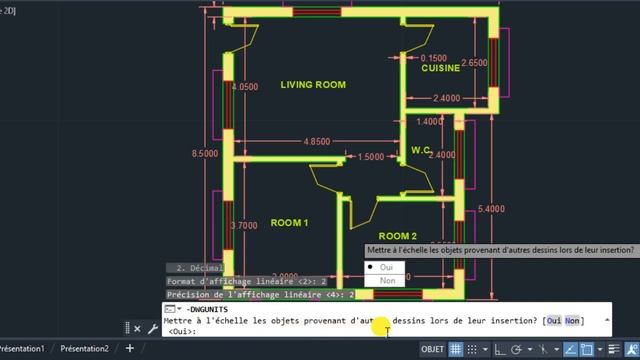Select the 0.1500 dimension text
Viewport: 640px width, 360px height.
coord(433,58)
